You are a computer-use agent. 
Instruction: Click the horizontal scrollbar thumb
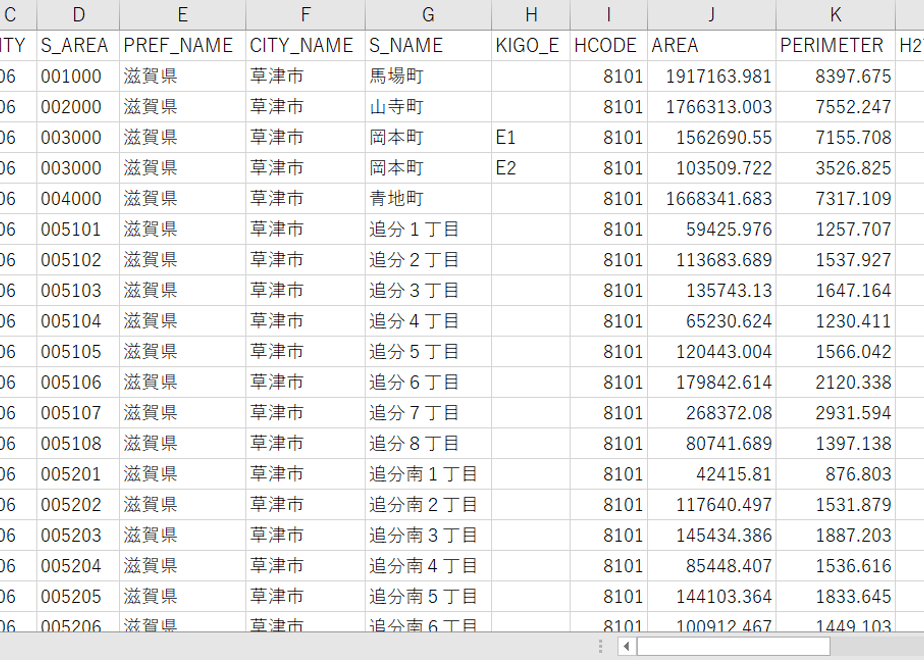click(x=734, y=646)
